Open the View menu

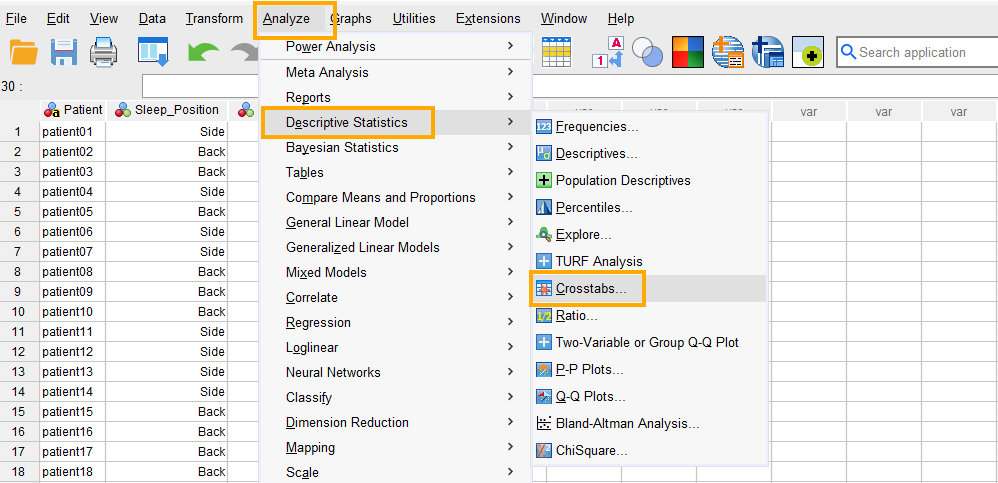tap(104, 18)
